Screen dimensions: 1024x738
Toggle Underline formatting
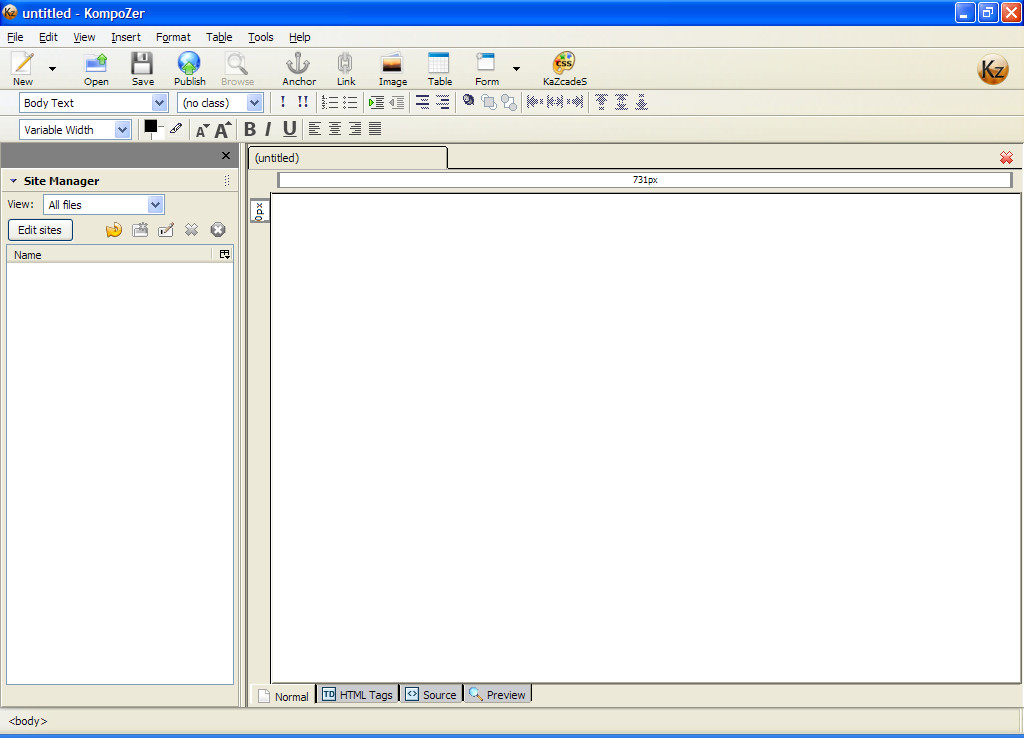tap(289, 129)
